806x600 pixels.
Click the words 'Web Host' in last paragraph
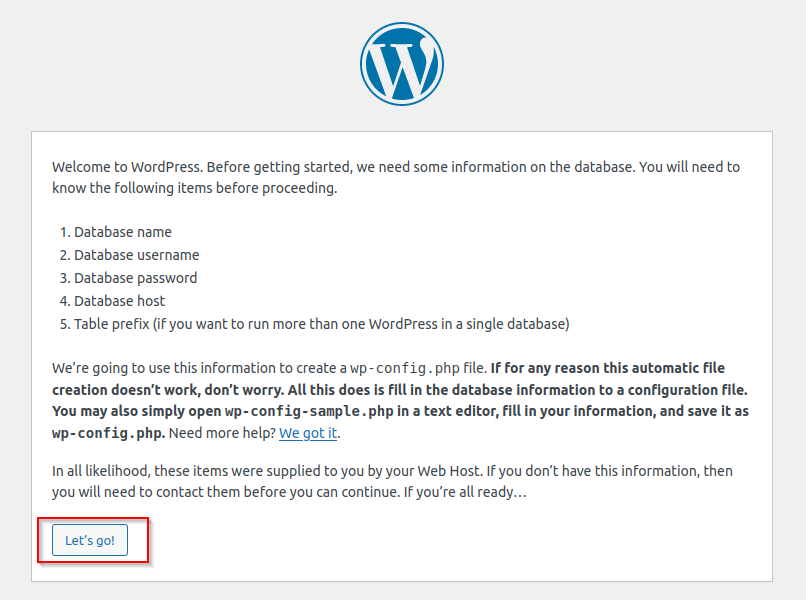pyautogui.click(x=449, y=471)
